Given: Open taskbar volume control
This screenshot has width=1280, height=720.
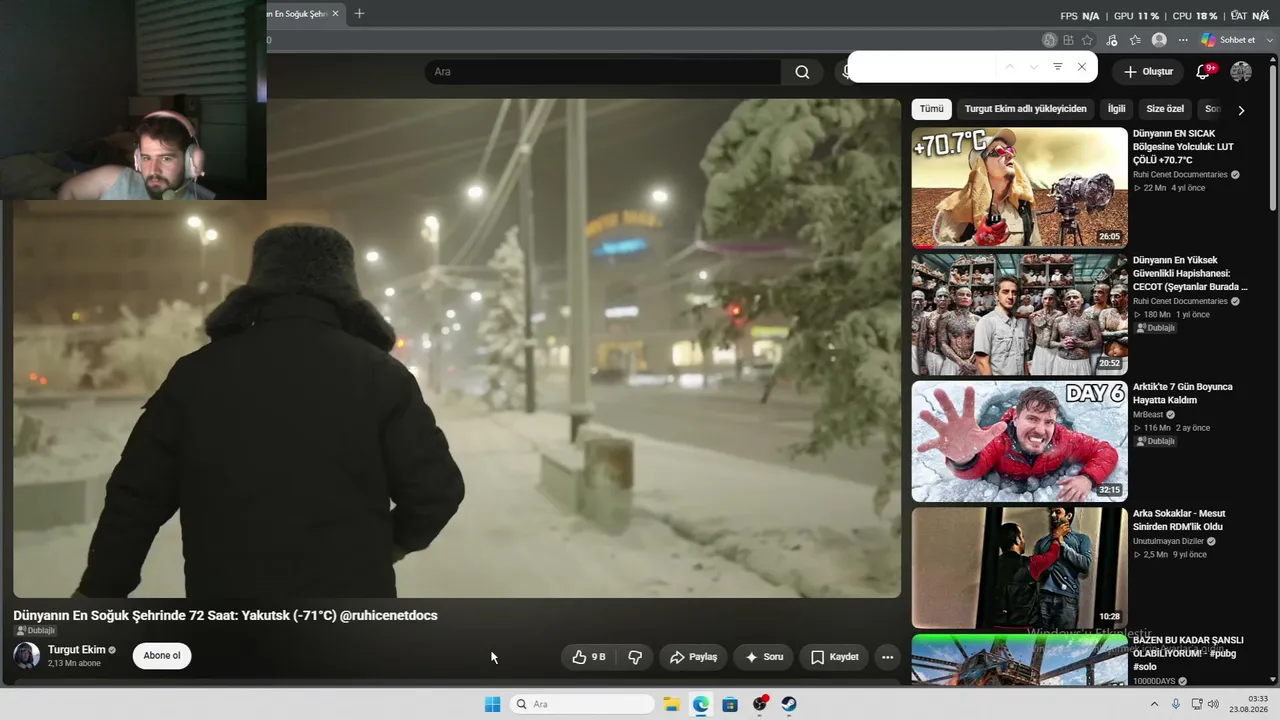Looking at the screenshot, I should coord(1213,704).
